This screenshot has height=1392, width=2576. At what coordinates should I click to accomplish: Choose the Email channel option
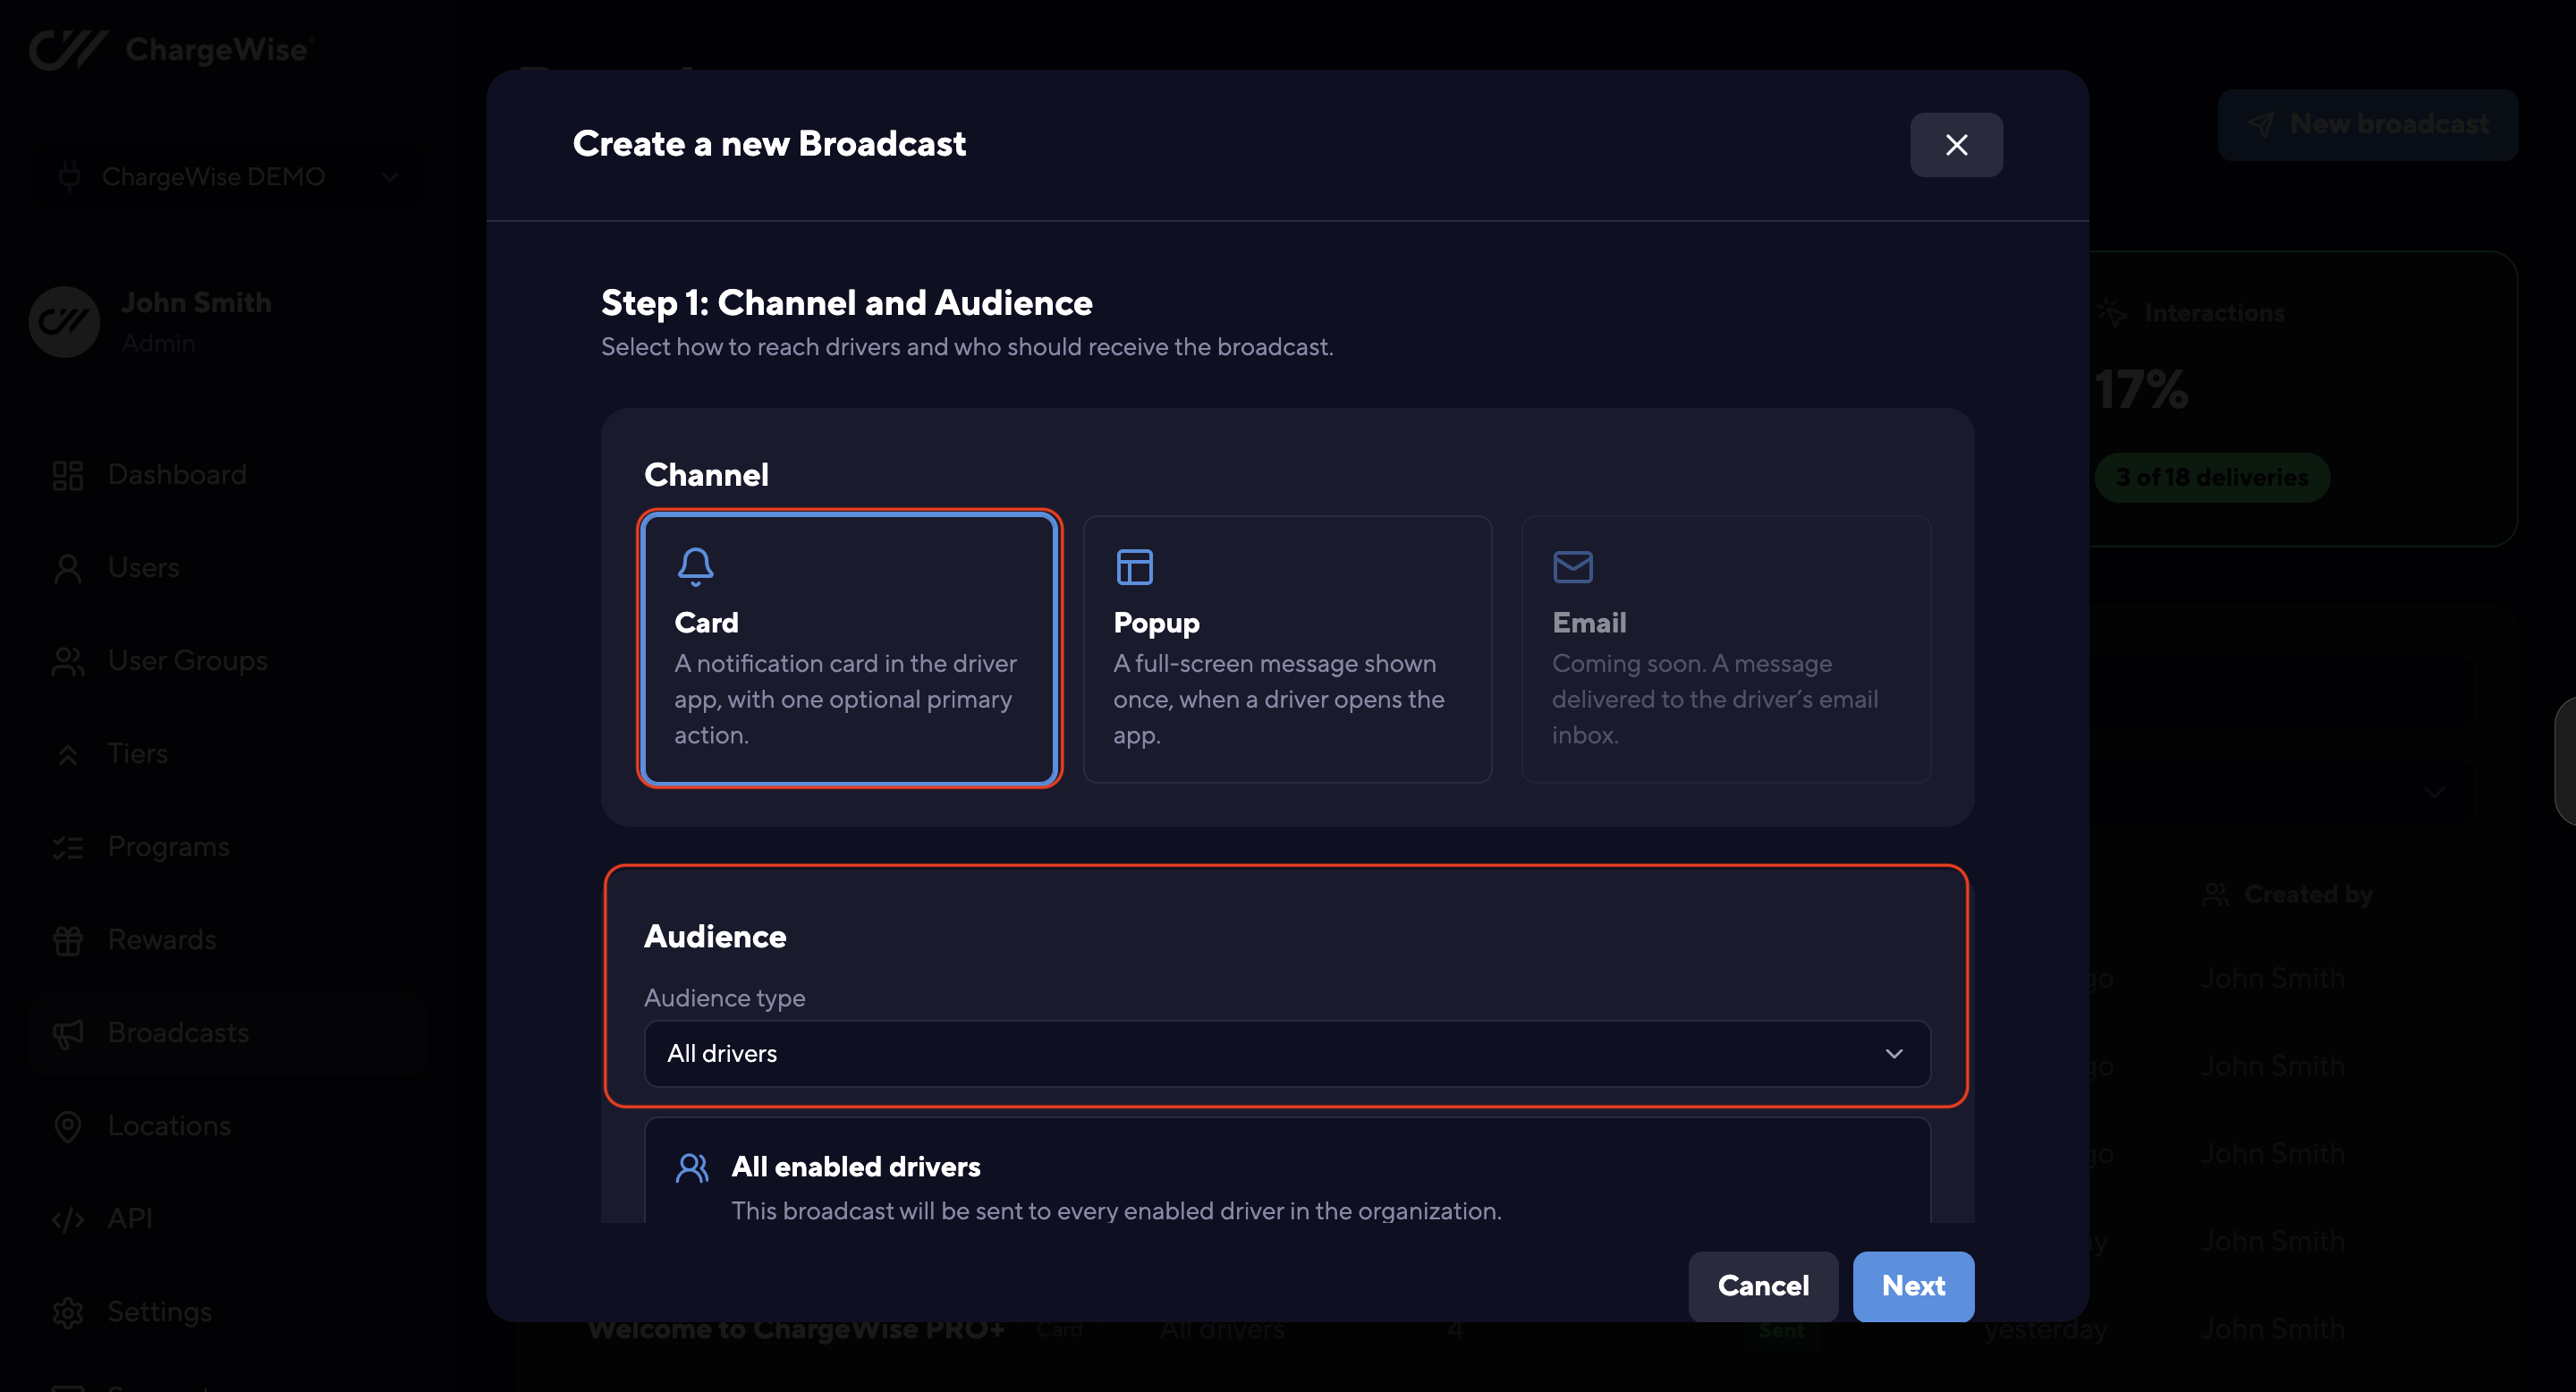pos(1725,649)
